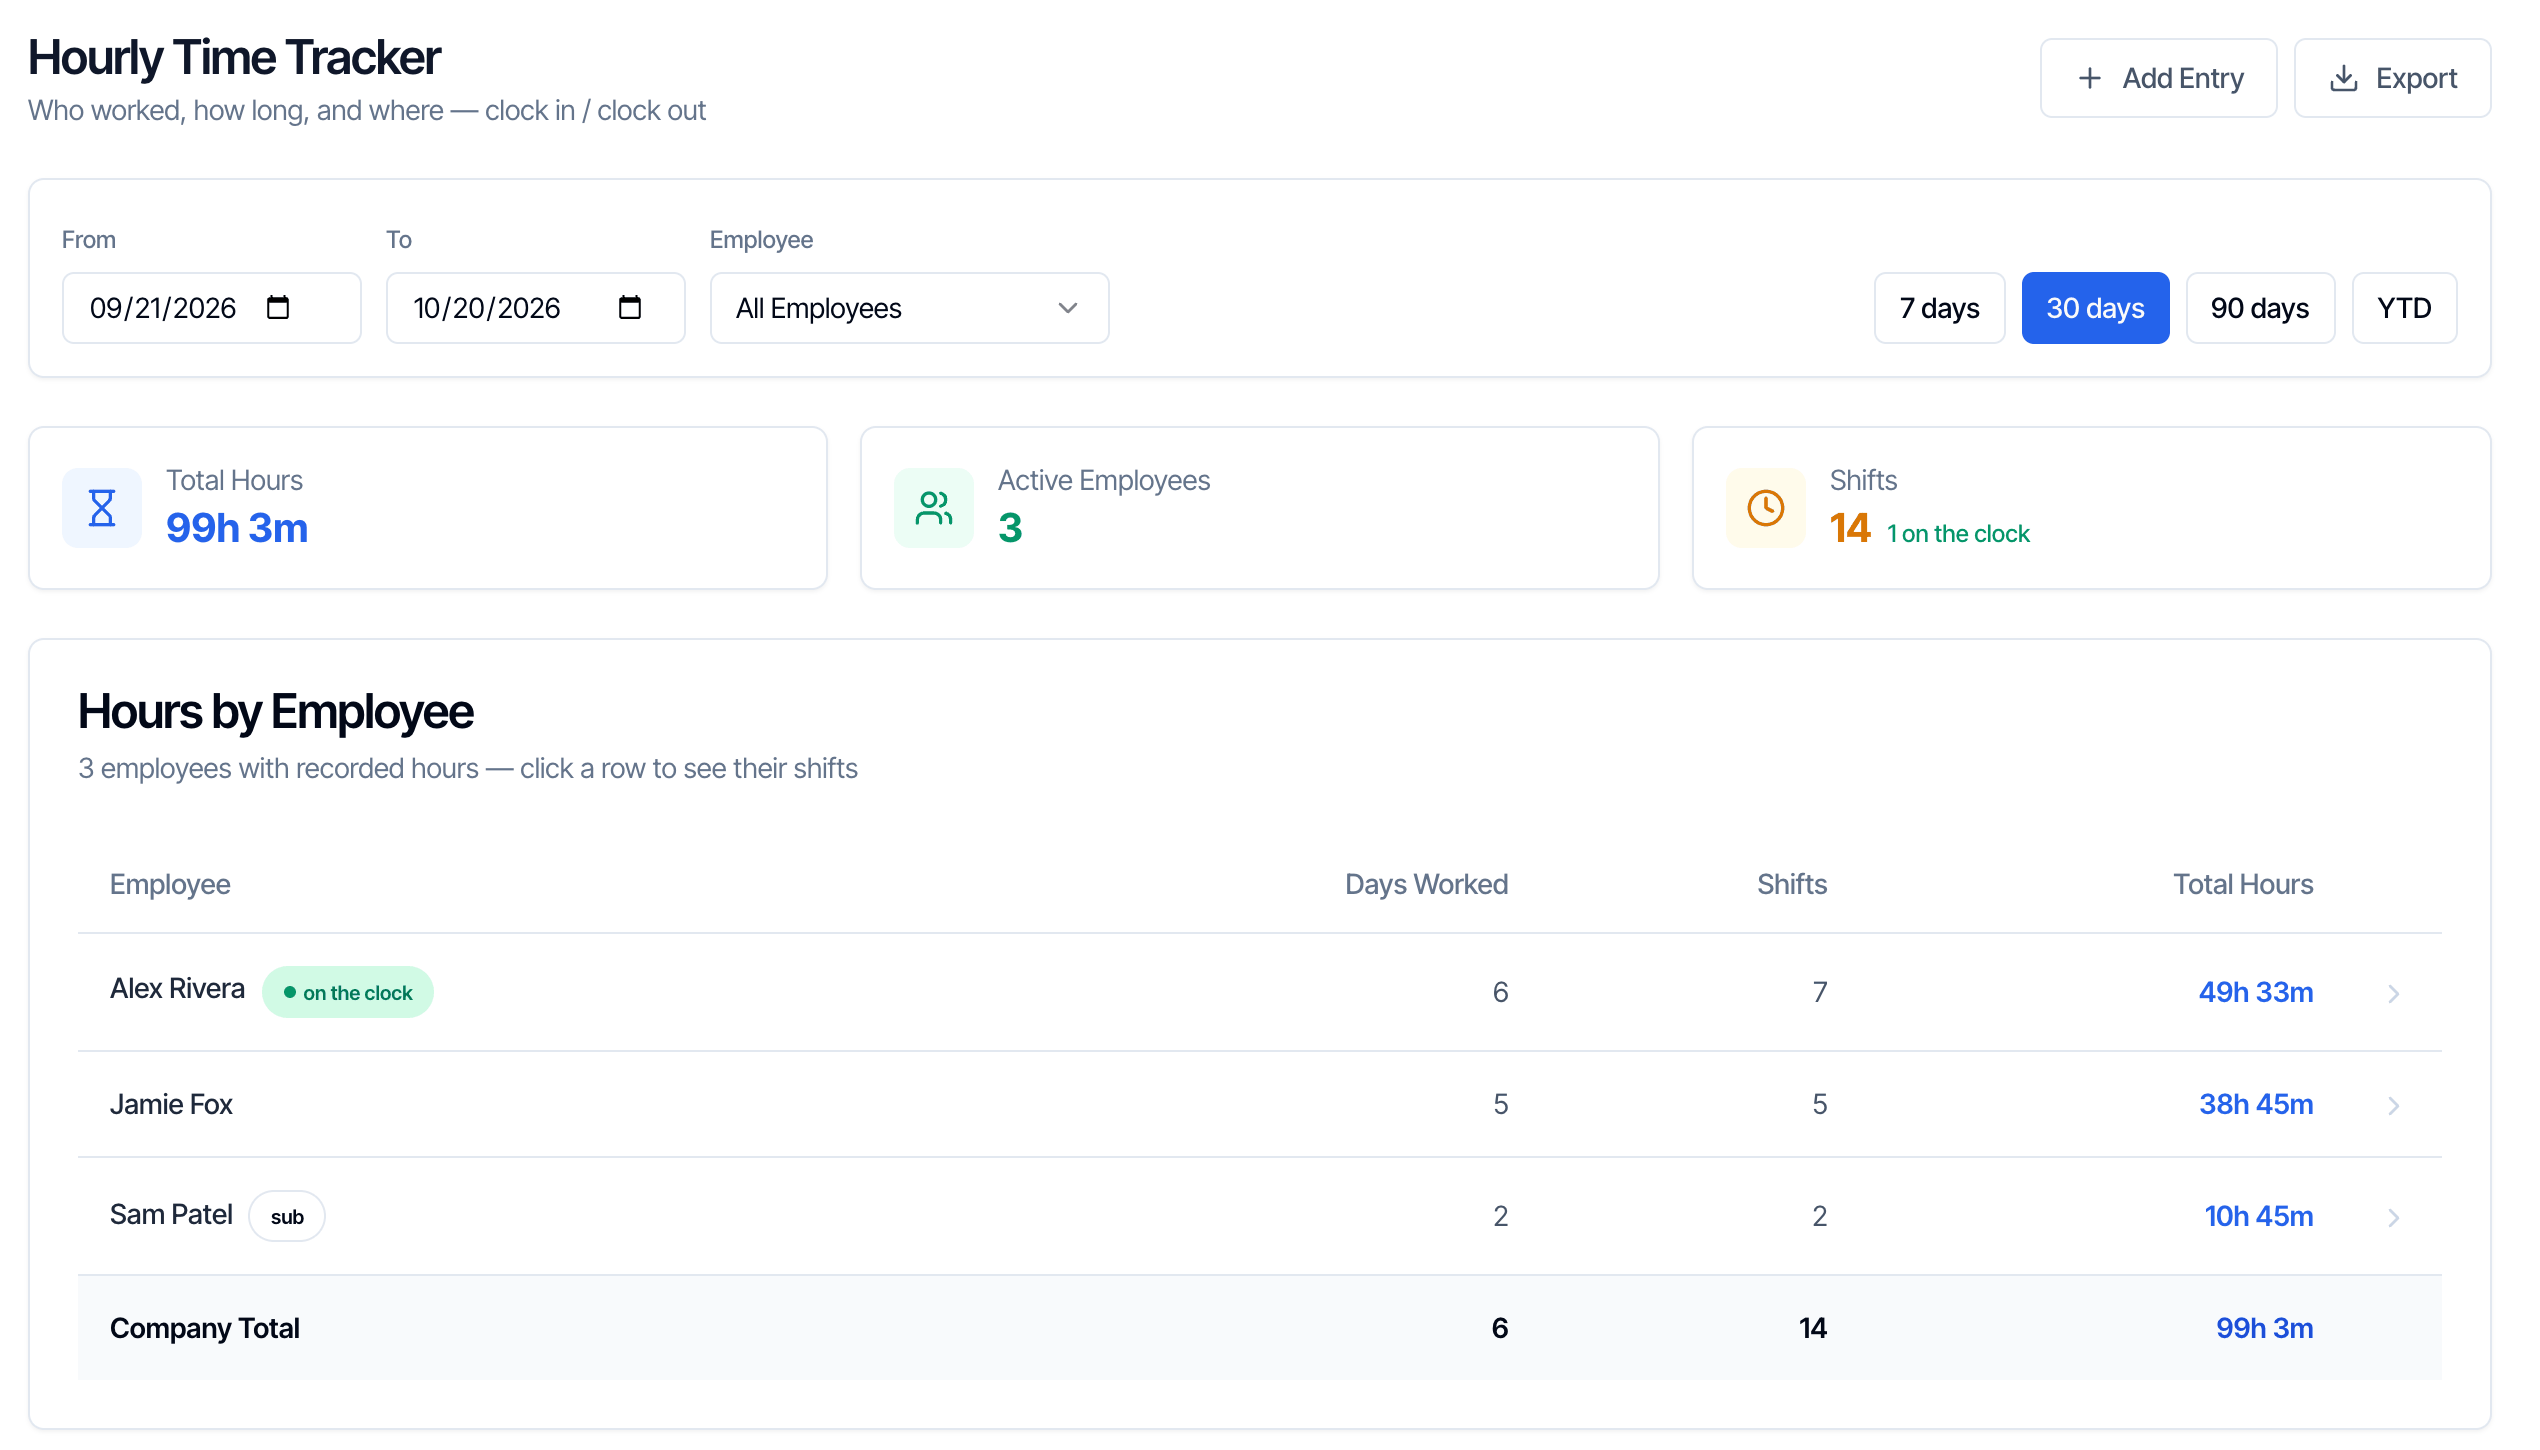Select the 30 days range

[x=2095, y=308]
